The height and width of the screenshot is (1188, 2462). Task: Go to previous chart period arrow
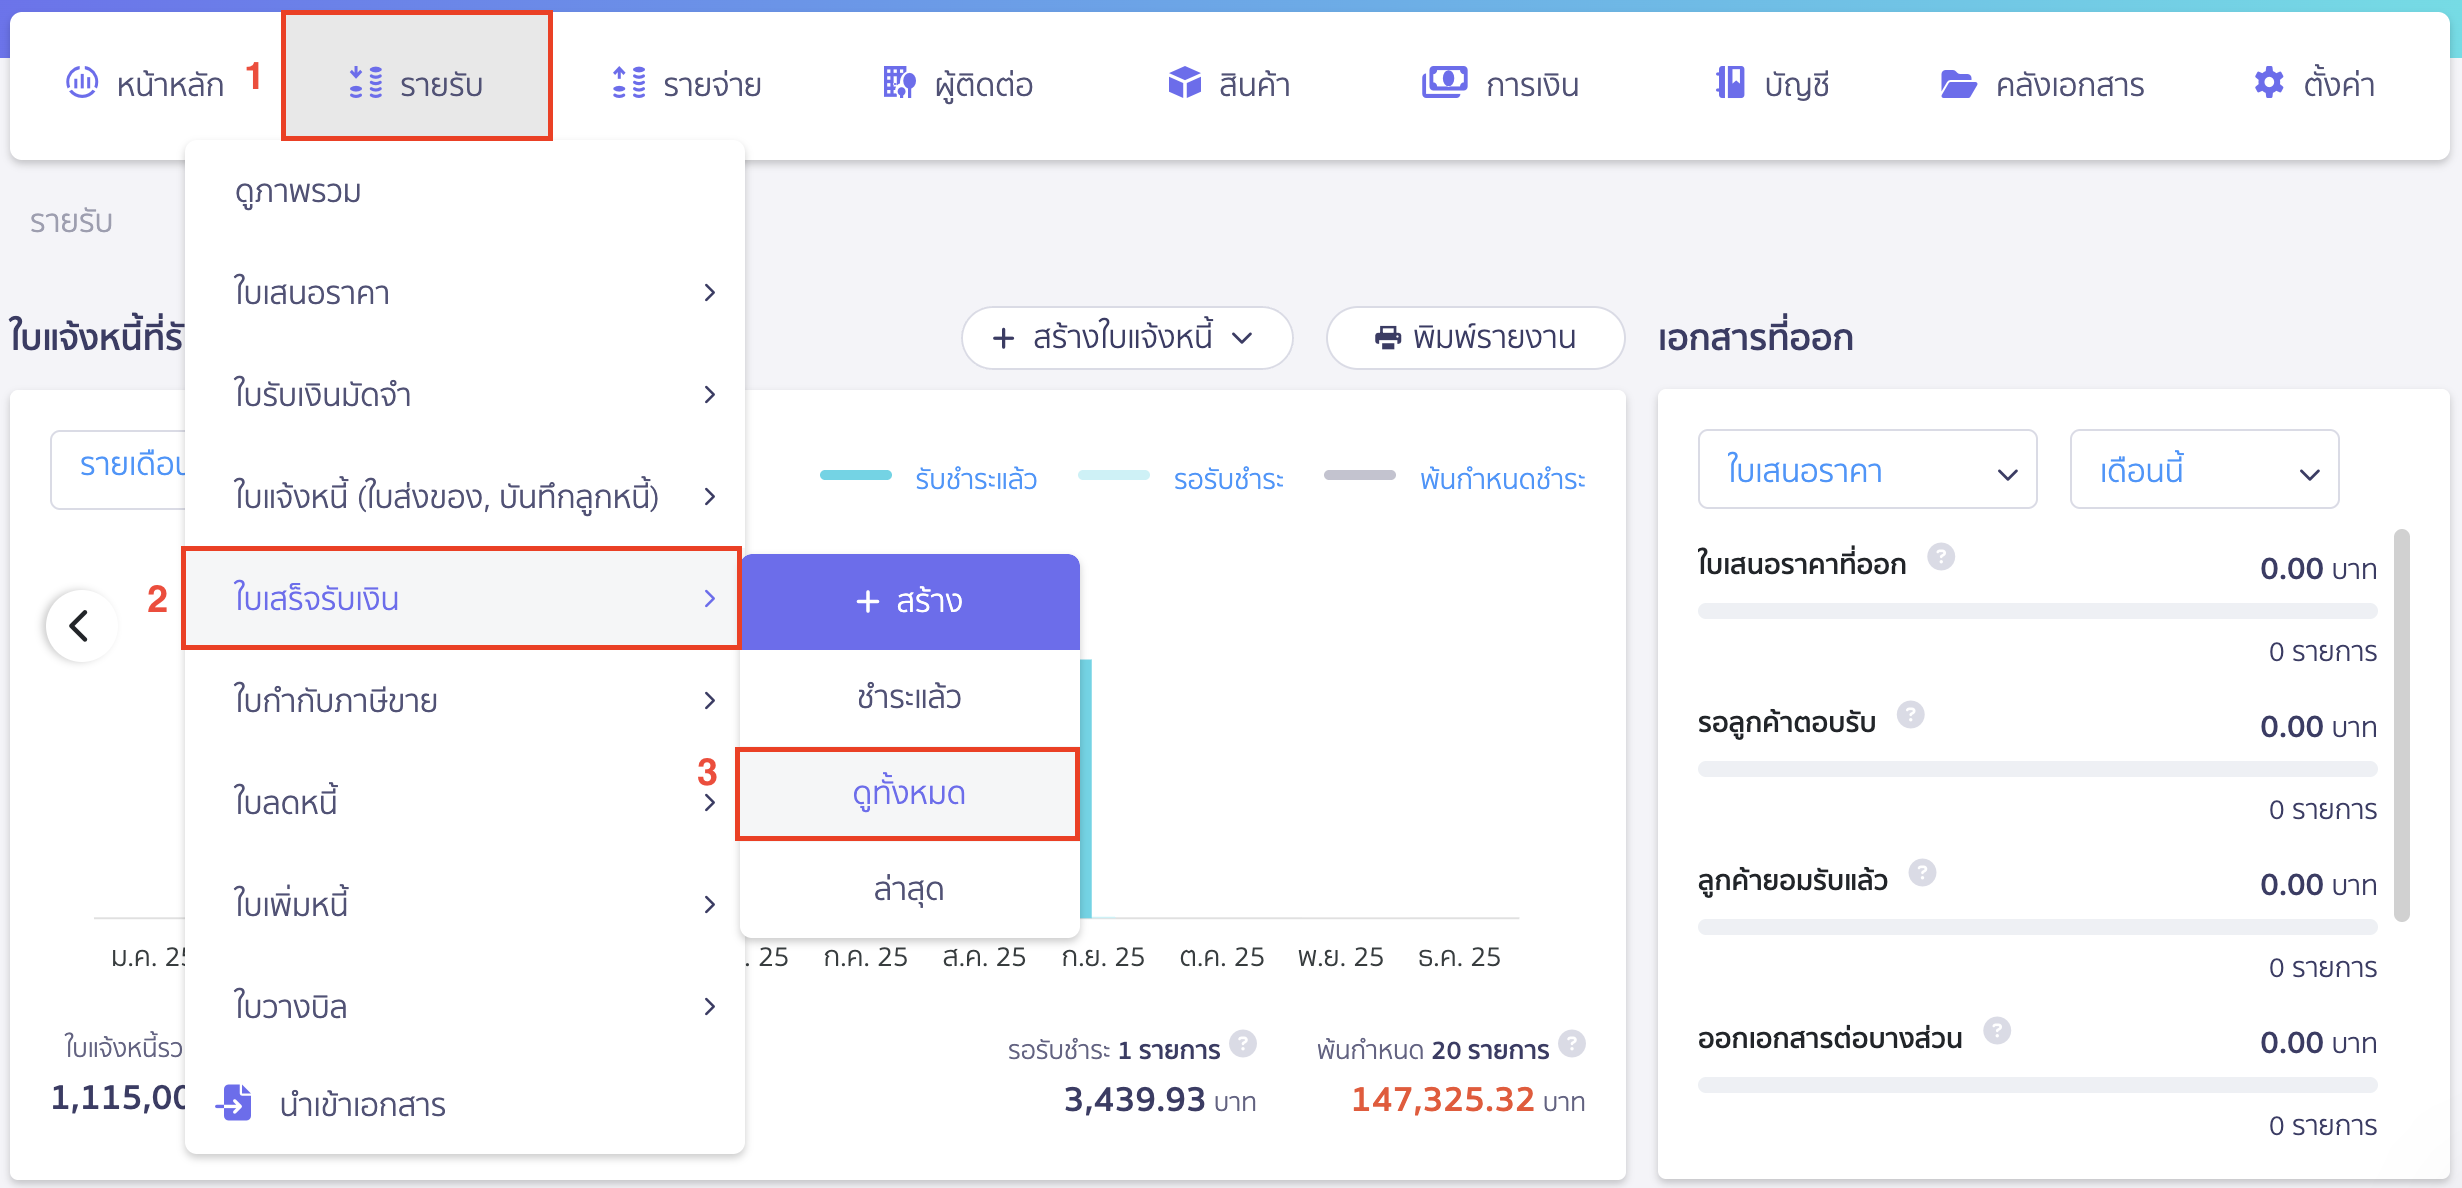pos(80,626)
